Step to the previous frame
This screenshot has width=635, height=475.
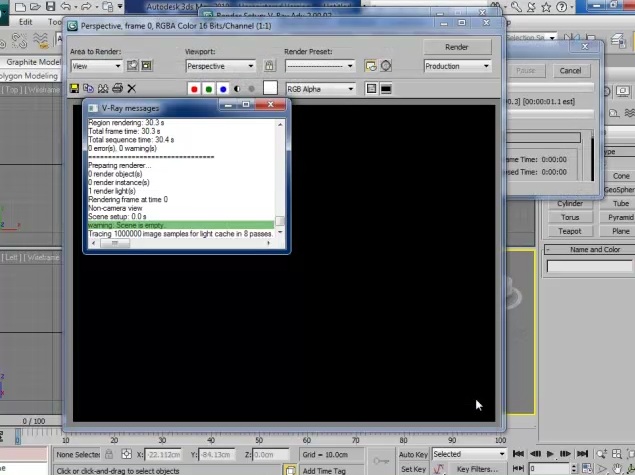point(535,454)
